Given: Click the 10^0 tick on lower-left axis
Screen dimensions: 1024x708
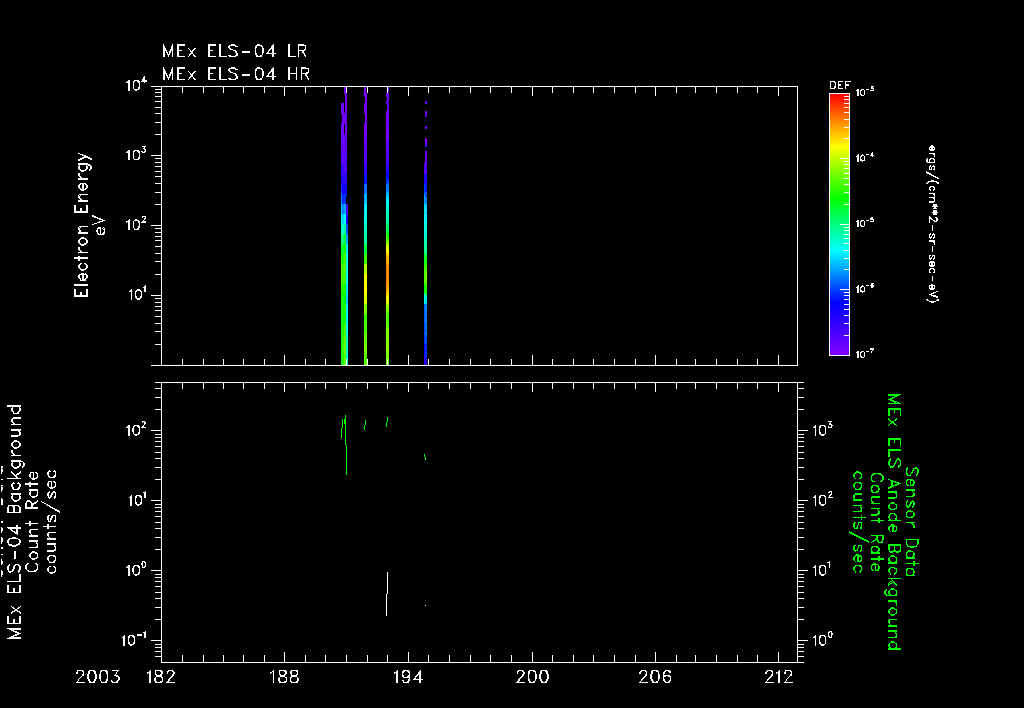Looking at the screenshot, I should point(136,571).
